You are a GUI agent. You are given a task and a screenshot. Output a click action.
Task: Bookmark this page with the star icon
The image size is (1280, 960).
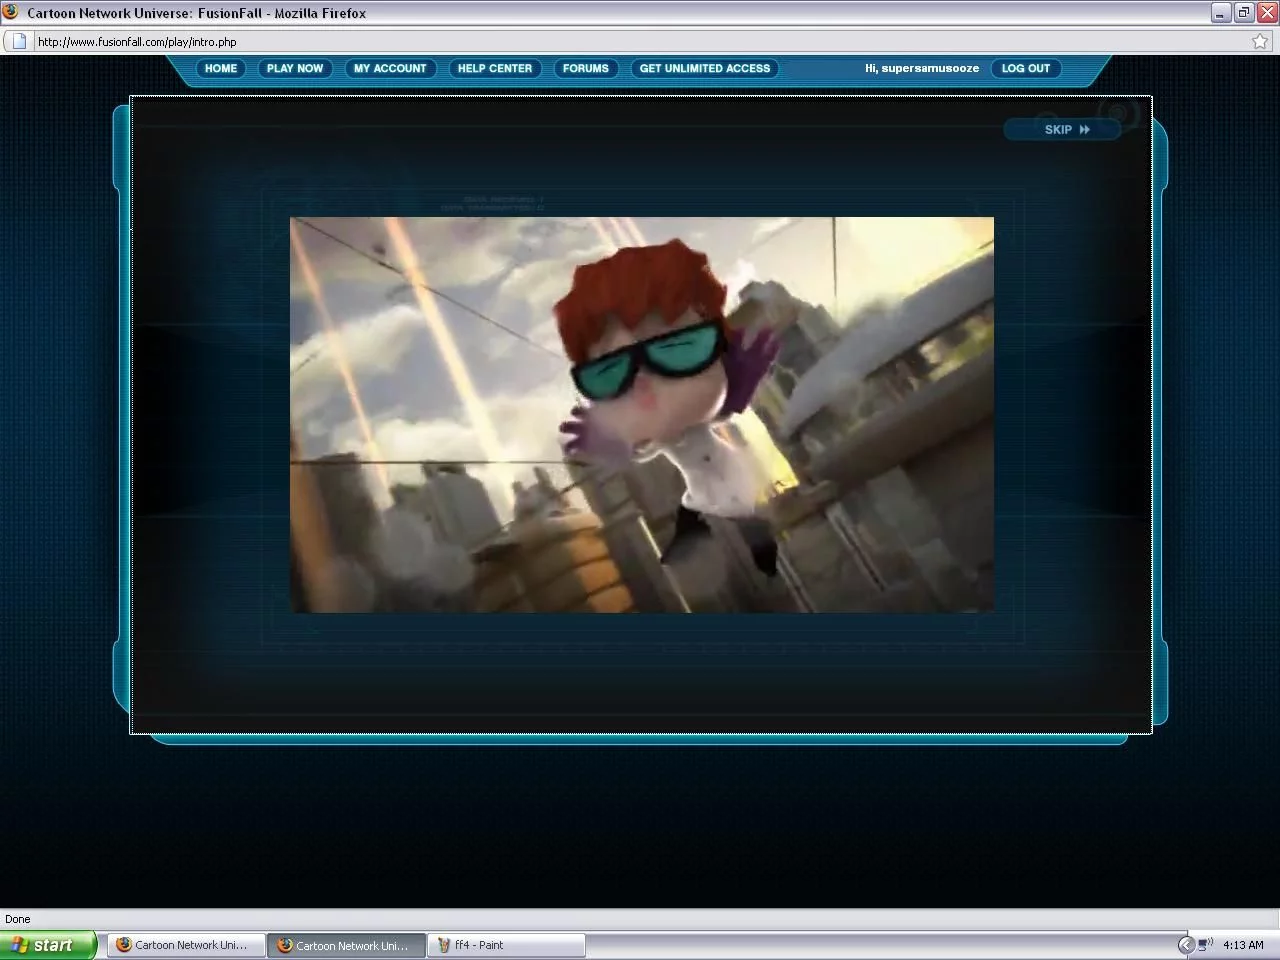(x=1260, y=41)
